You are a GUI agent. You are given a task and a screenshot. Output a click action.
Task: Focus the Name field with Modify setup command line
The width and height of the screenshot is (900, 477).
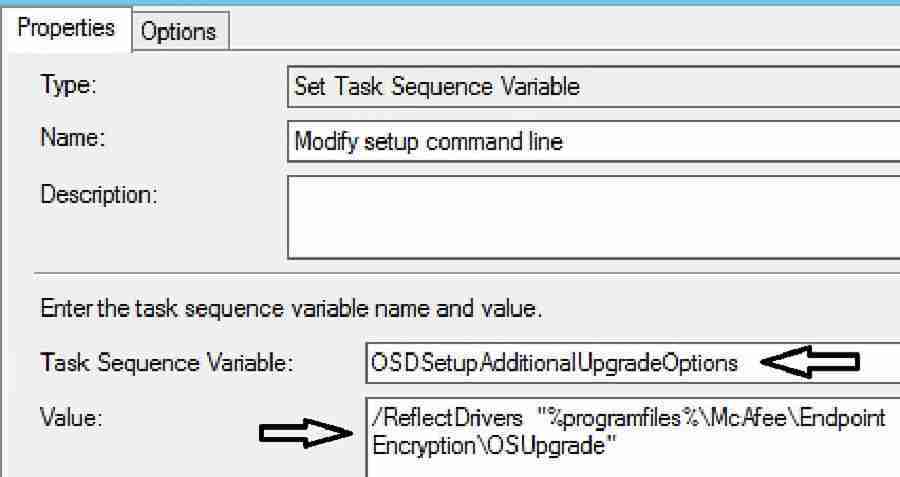pyautogui.click(x=592, y=141)
